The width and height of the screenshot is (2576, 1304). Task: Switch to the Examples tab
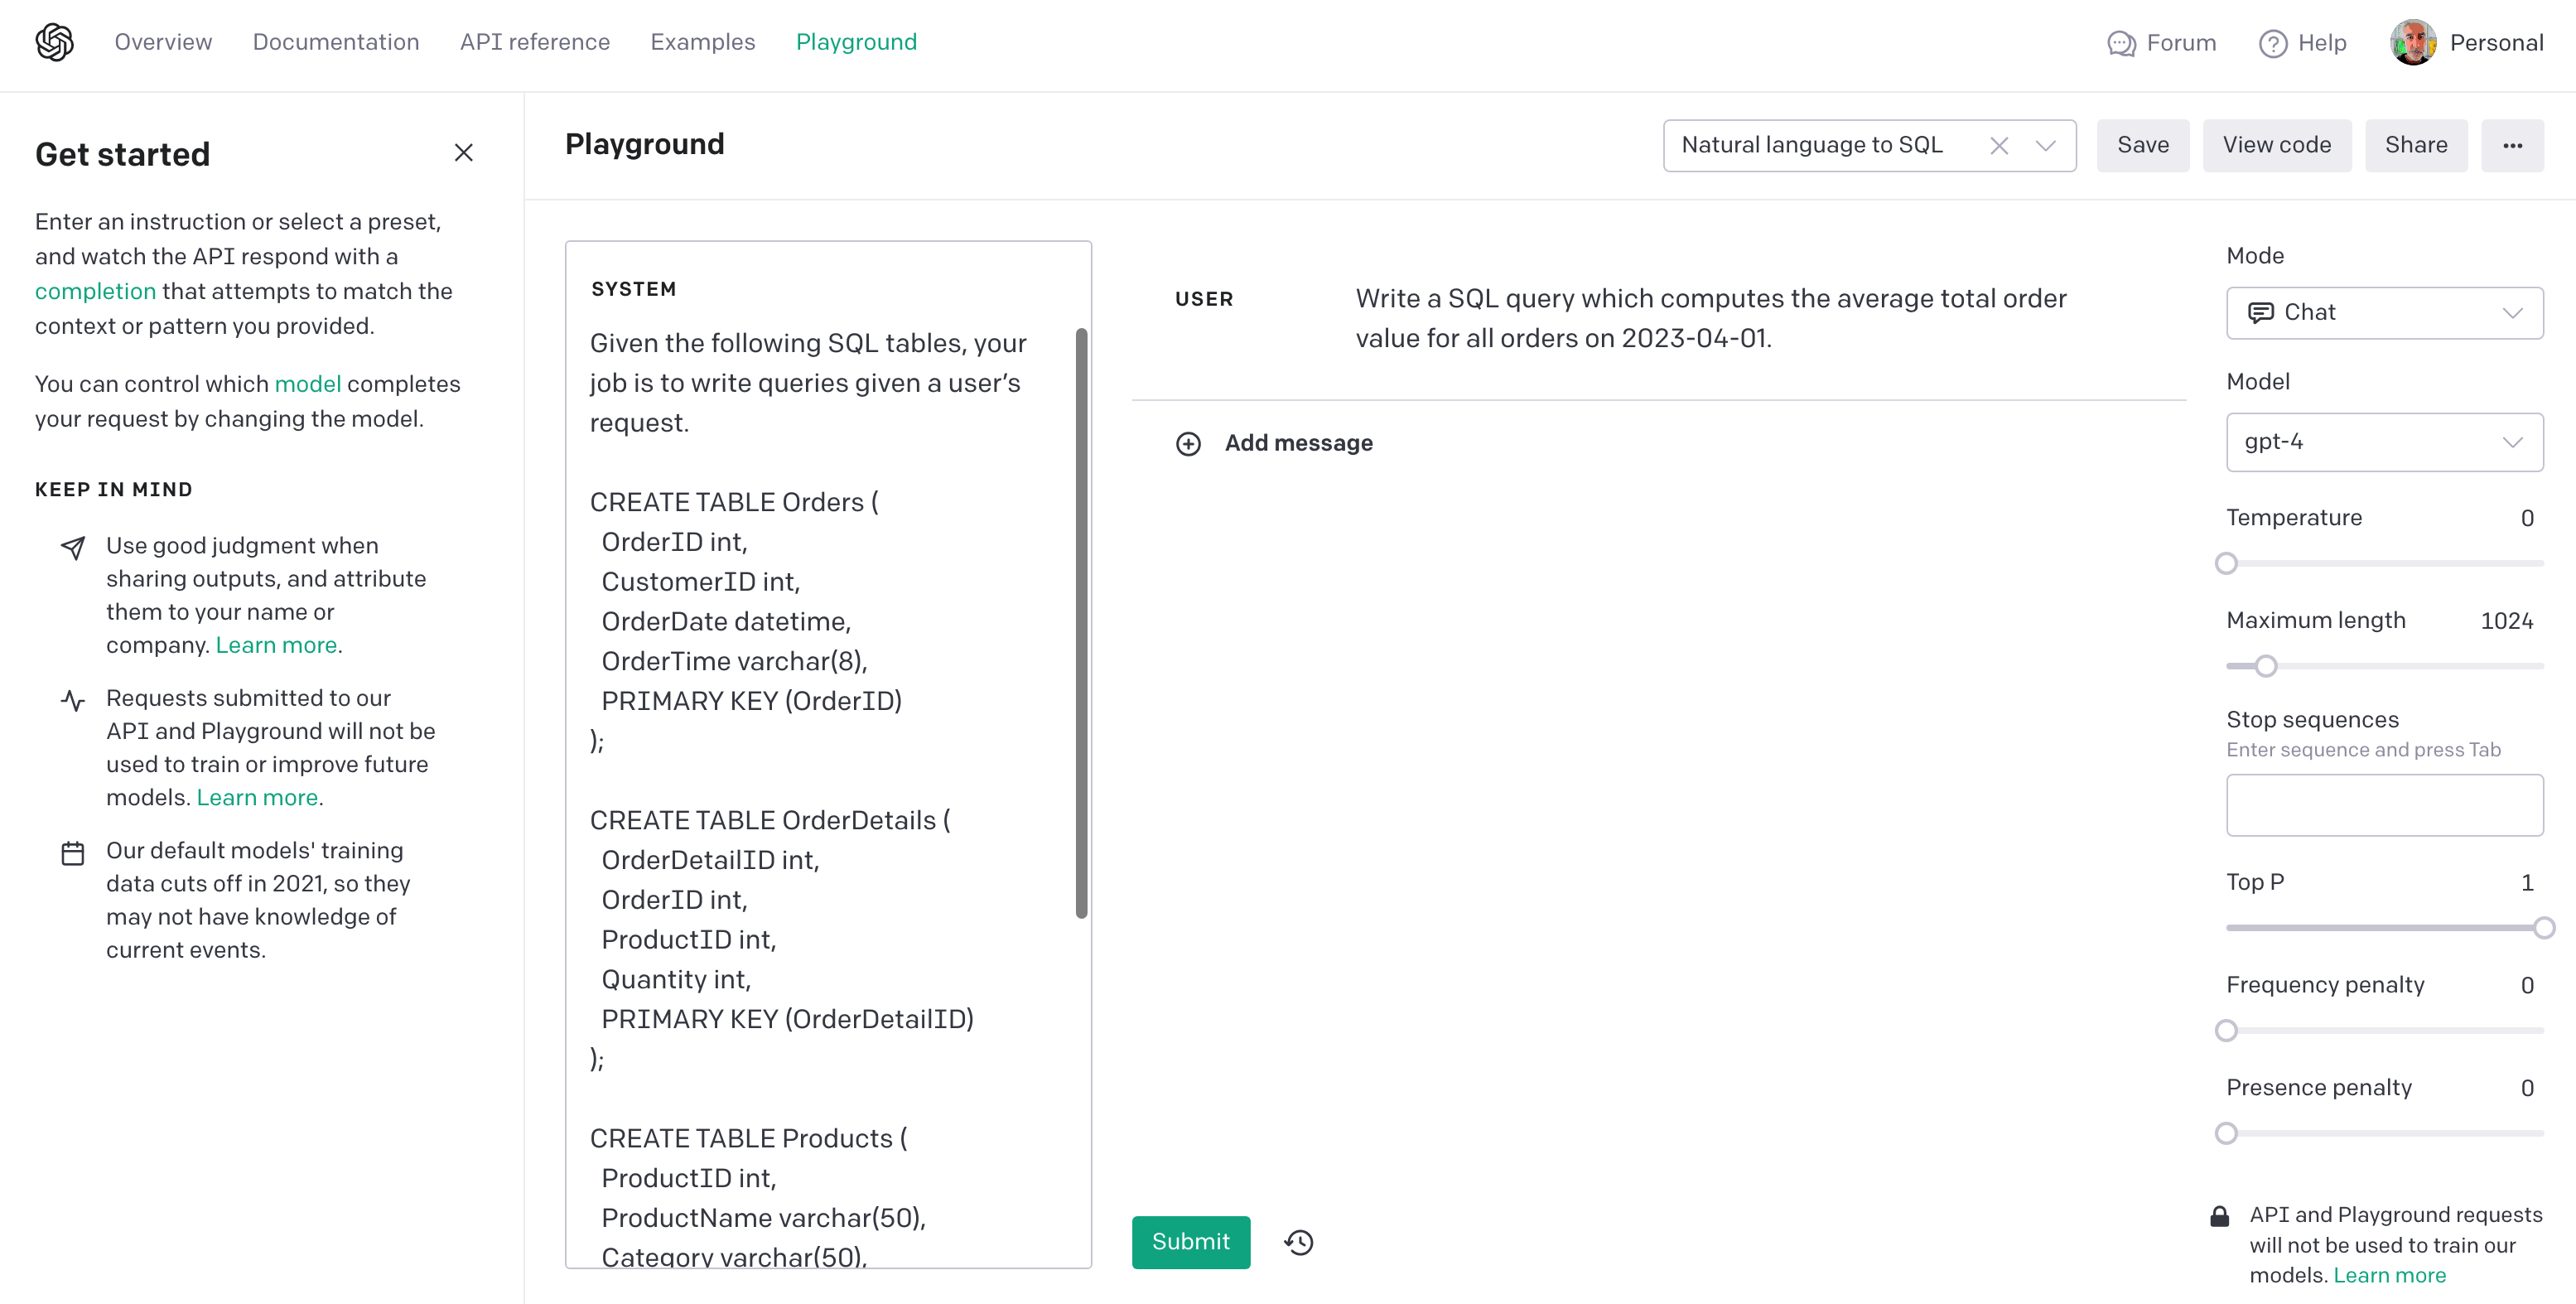(x=702, y=42)
